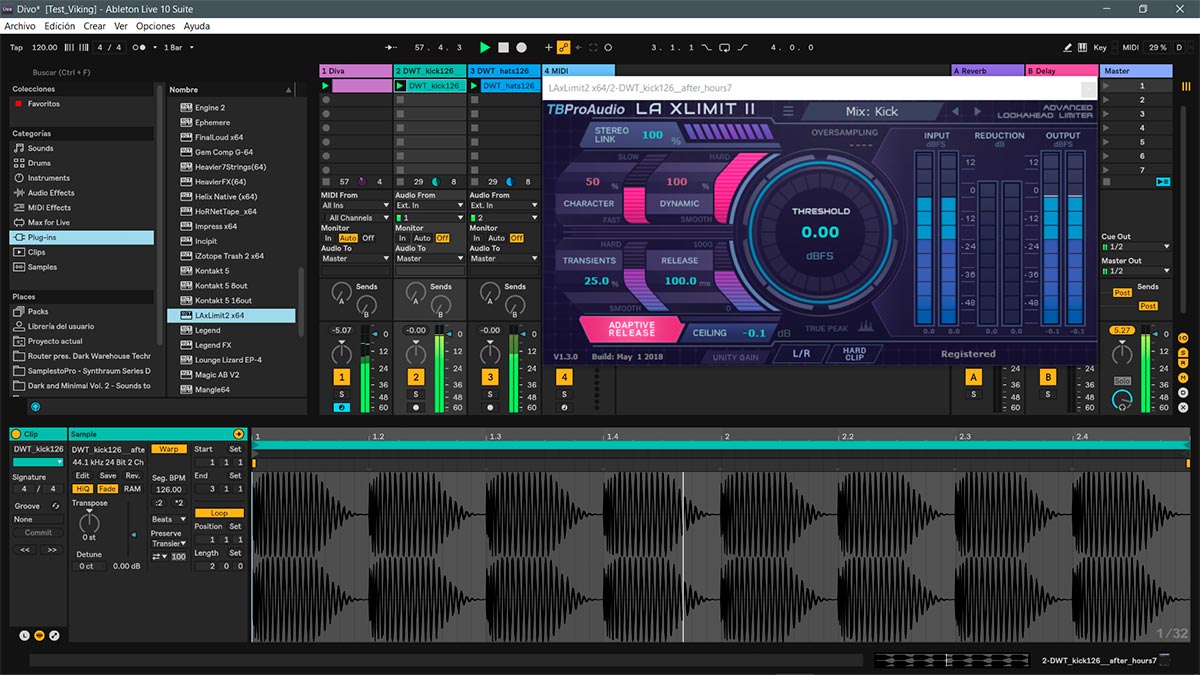Click the Tap tempo button
Screen dimensions: 1200x675
tap(16, 47)
